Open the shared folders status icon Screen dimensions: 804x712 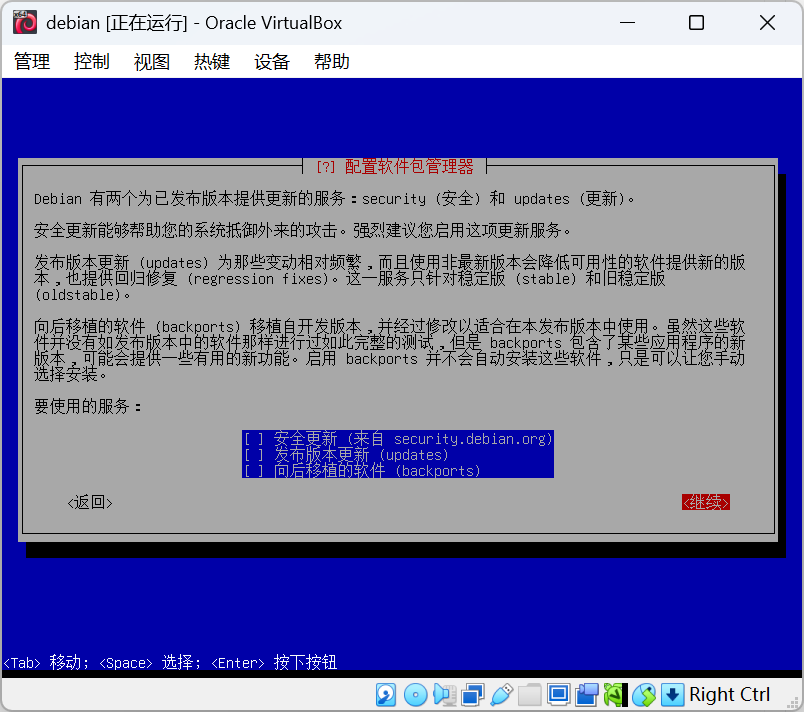(530, 695)
